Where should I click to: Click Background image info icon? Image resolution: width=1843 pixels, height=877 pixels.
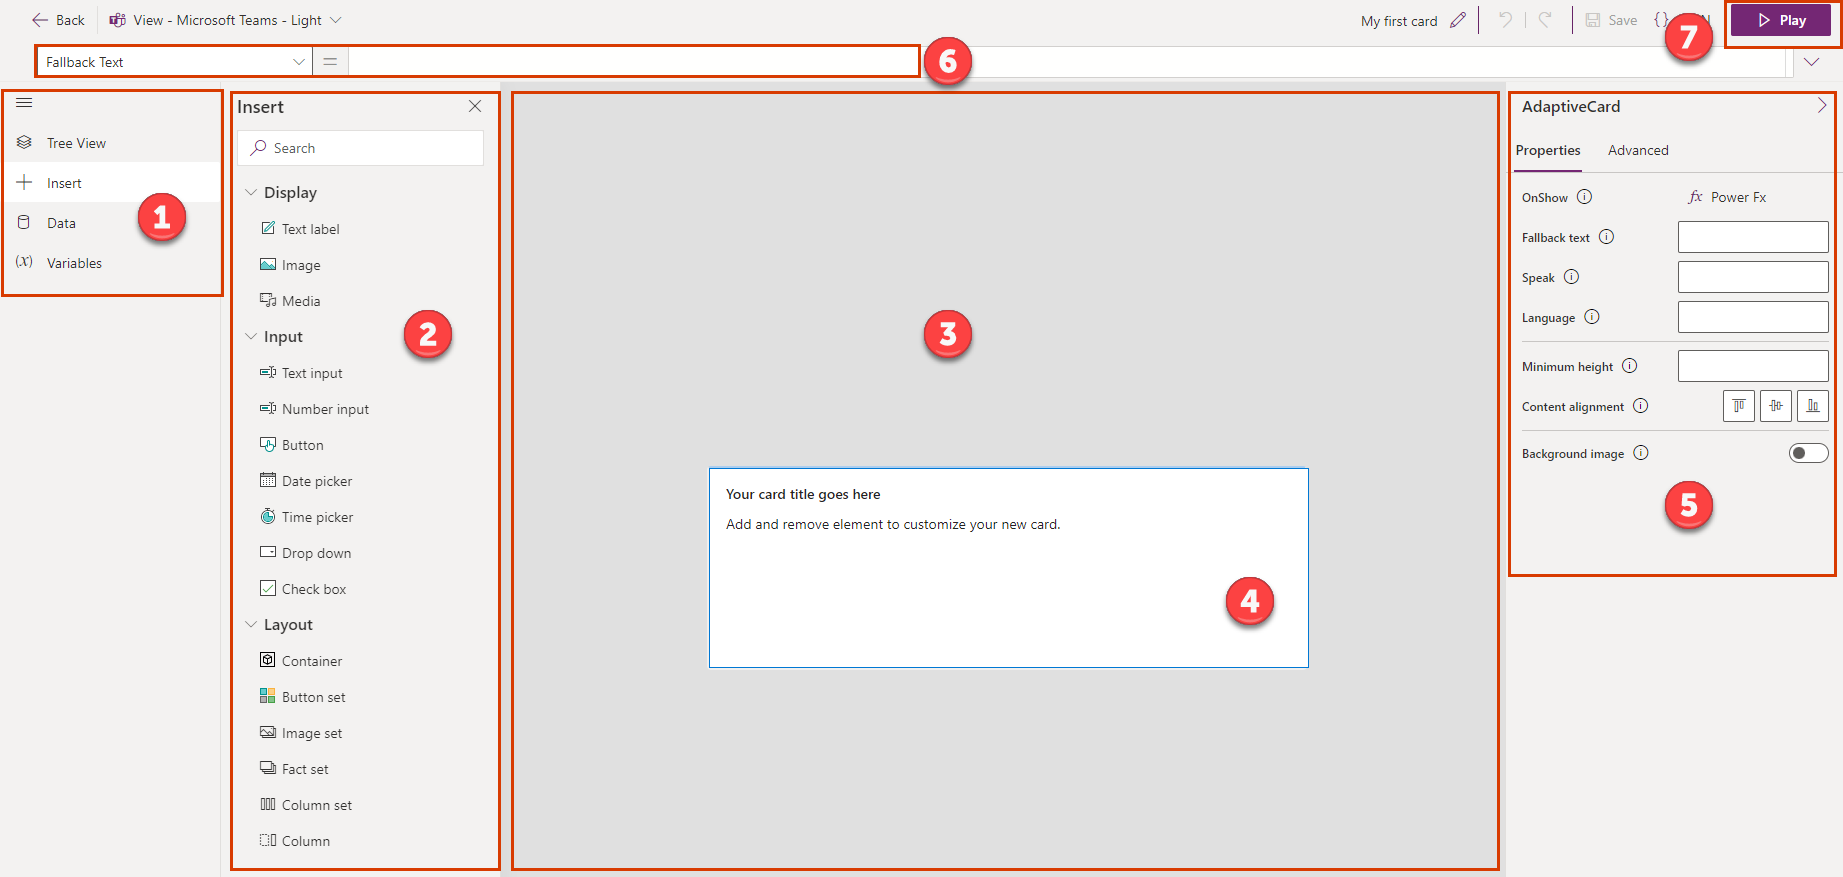(1641, 453)
